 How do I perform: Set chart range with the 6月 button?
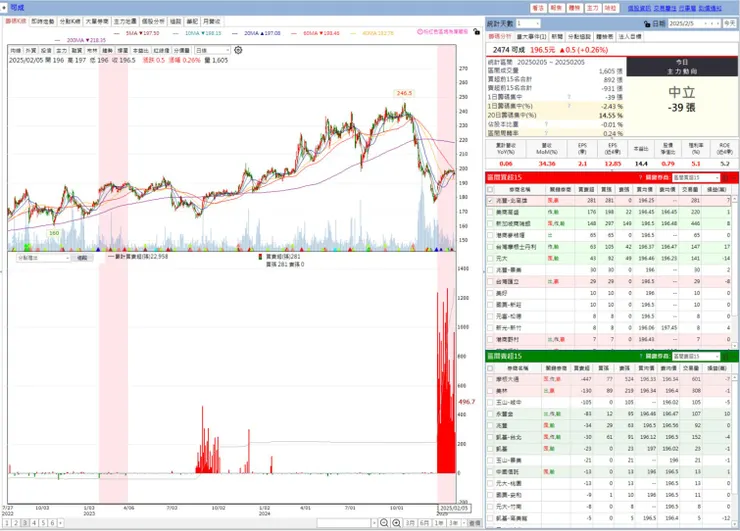pos(424,523)
